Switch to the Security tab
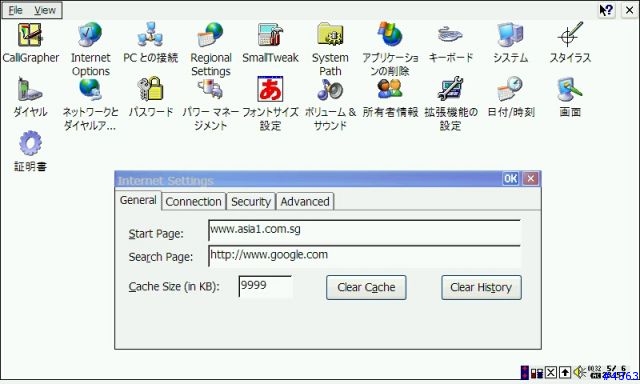Screen dimensions: 640x384 (x=251, y=202)
